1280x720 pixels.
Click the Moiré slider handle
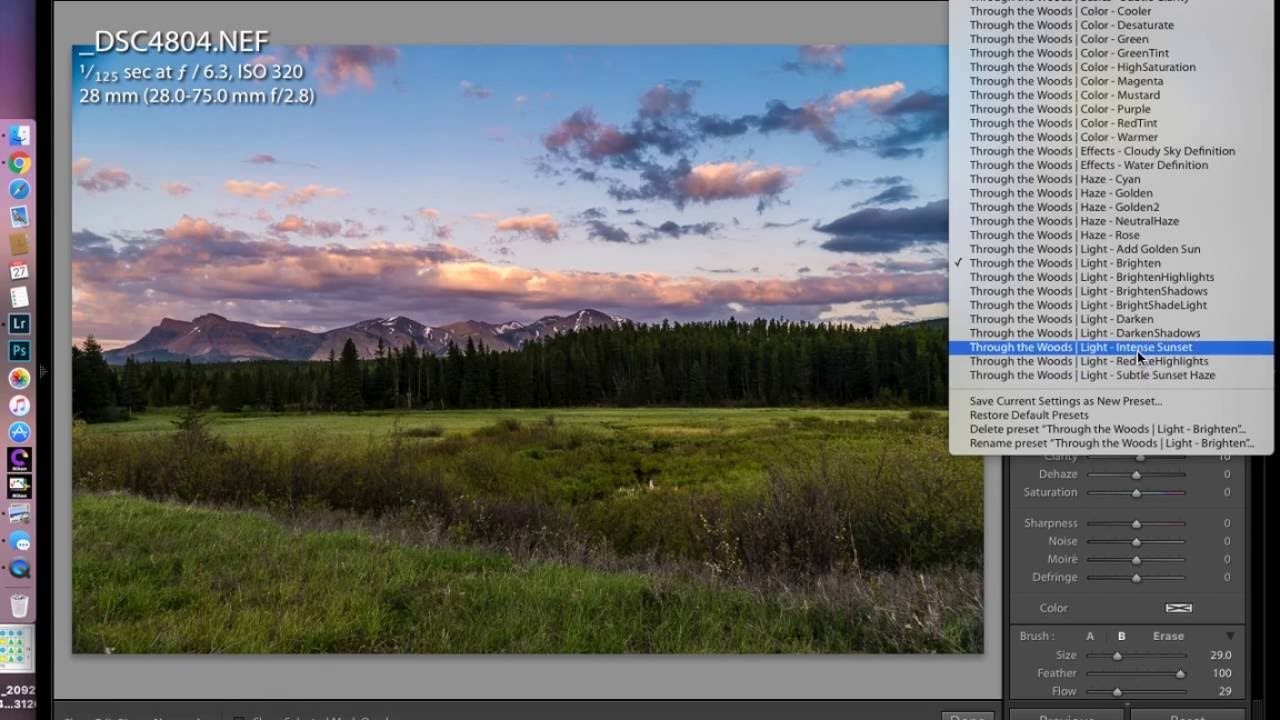(x=1136, y=560)
